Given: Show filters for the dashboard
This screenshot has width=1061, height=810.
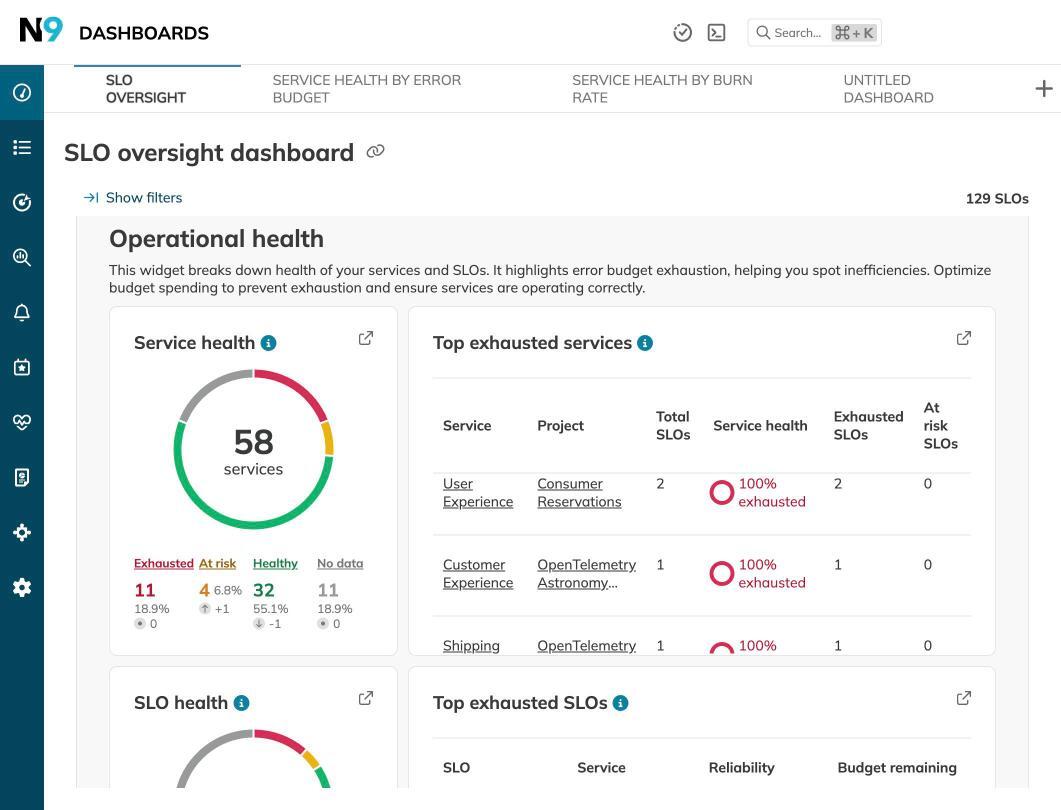Looking at the screenshot, I should click(x=133, y=196).
